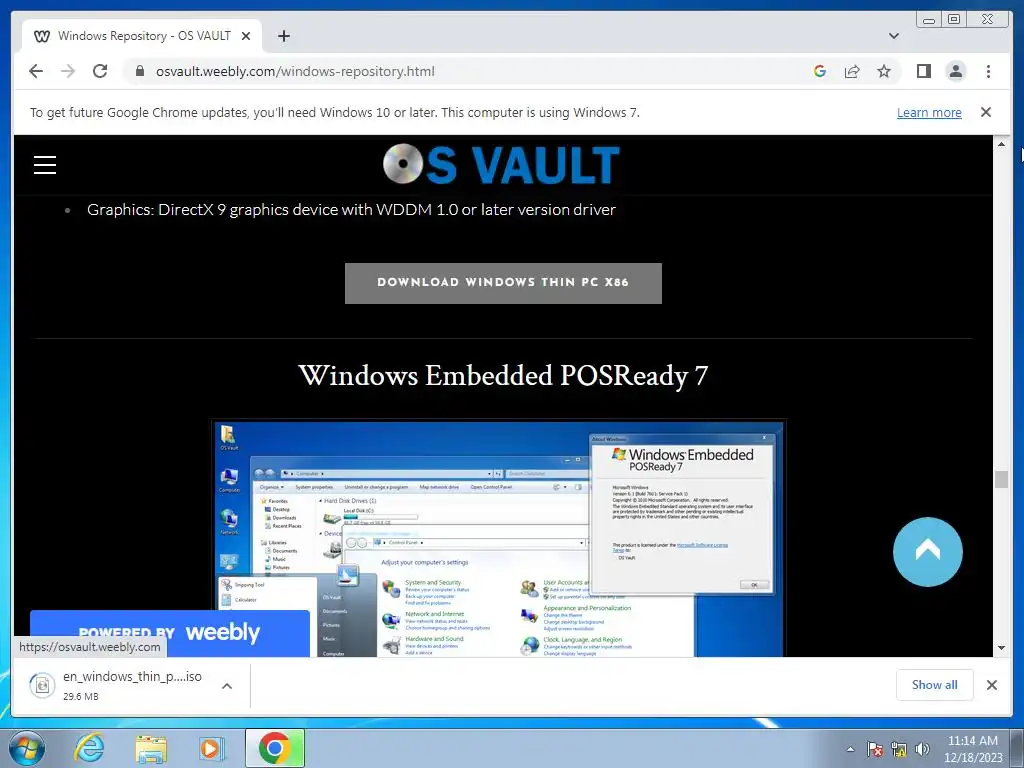Screen dimensions: 1024x768
Task: Click the forward navigation arrow
Action: tap(68, 71)
